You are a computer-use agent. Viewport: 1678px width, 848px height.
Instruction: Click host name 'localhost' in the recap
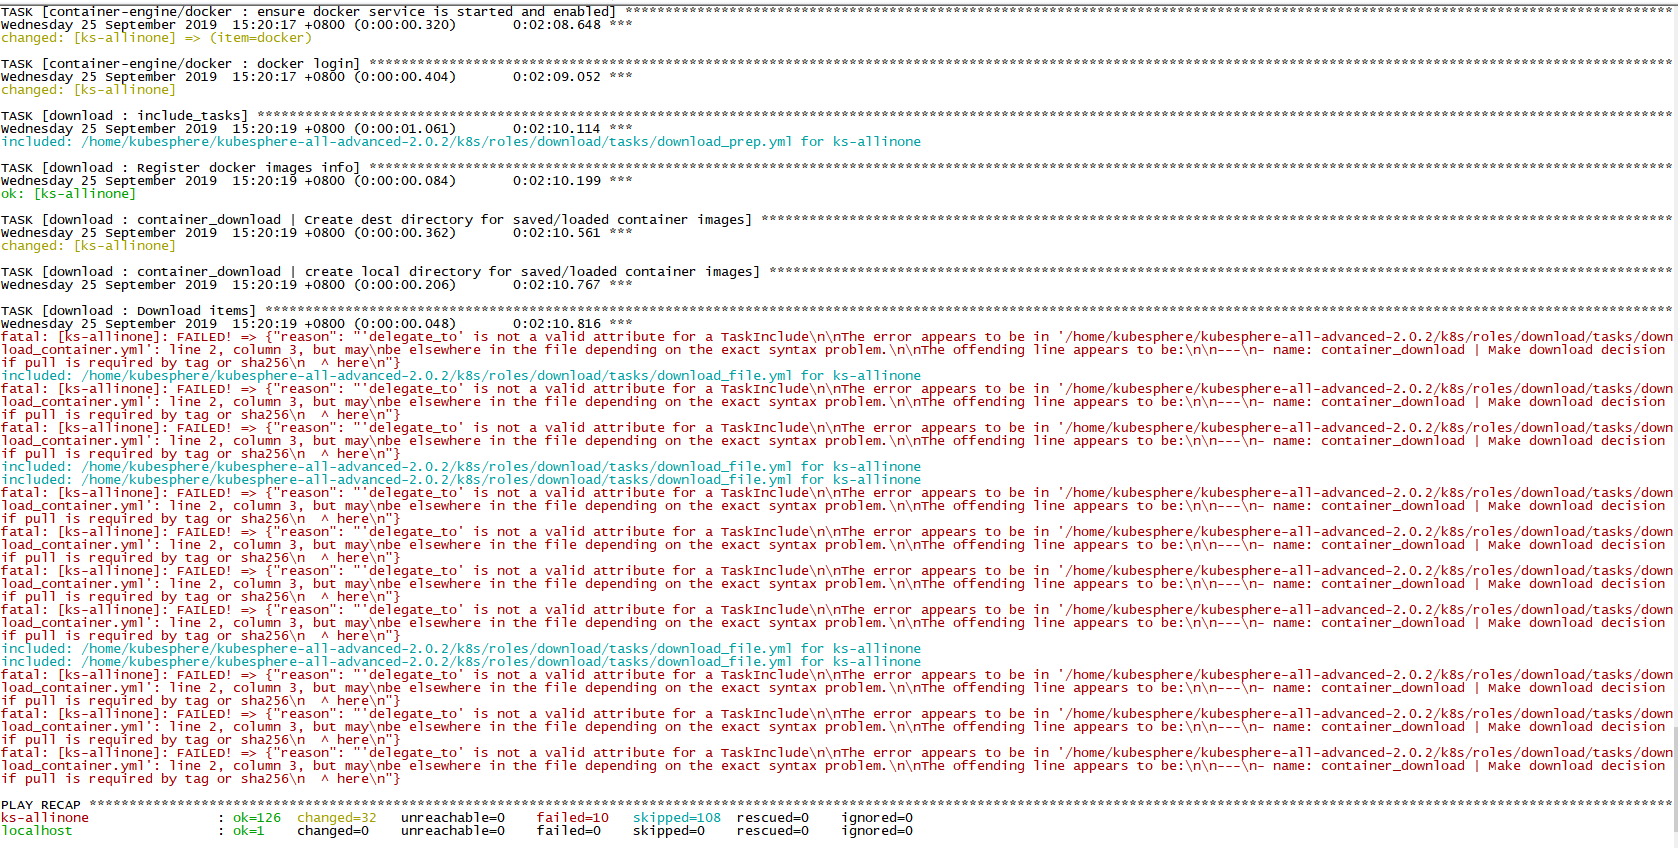[x=37, y=831]
